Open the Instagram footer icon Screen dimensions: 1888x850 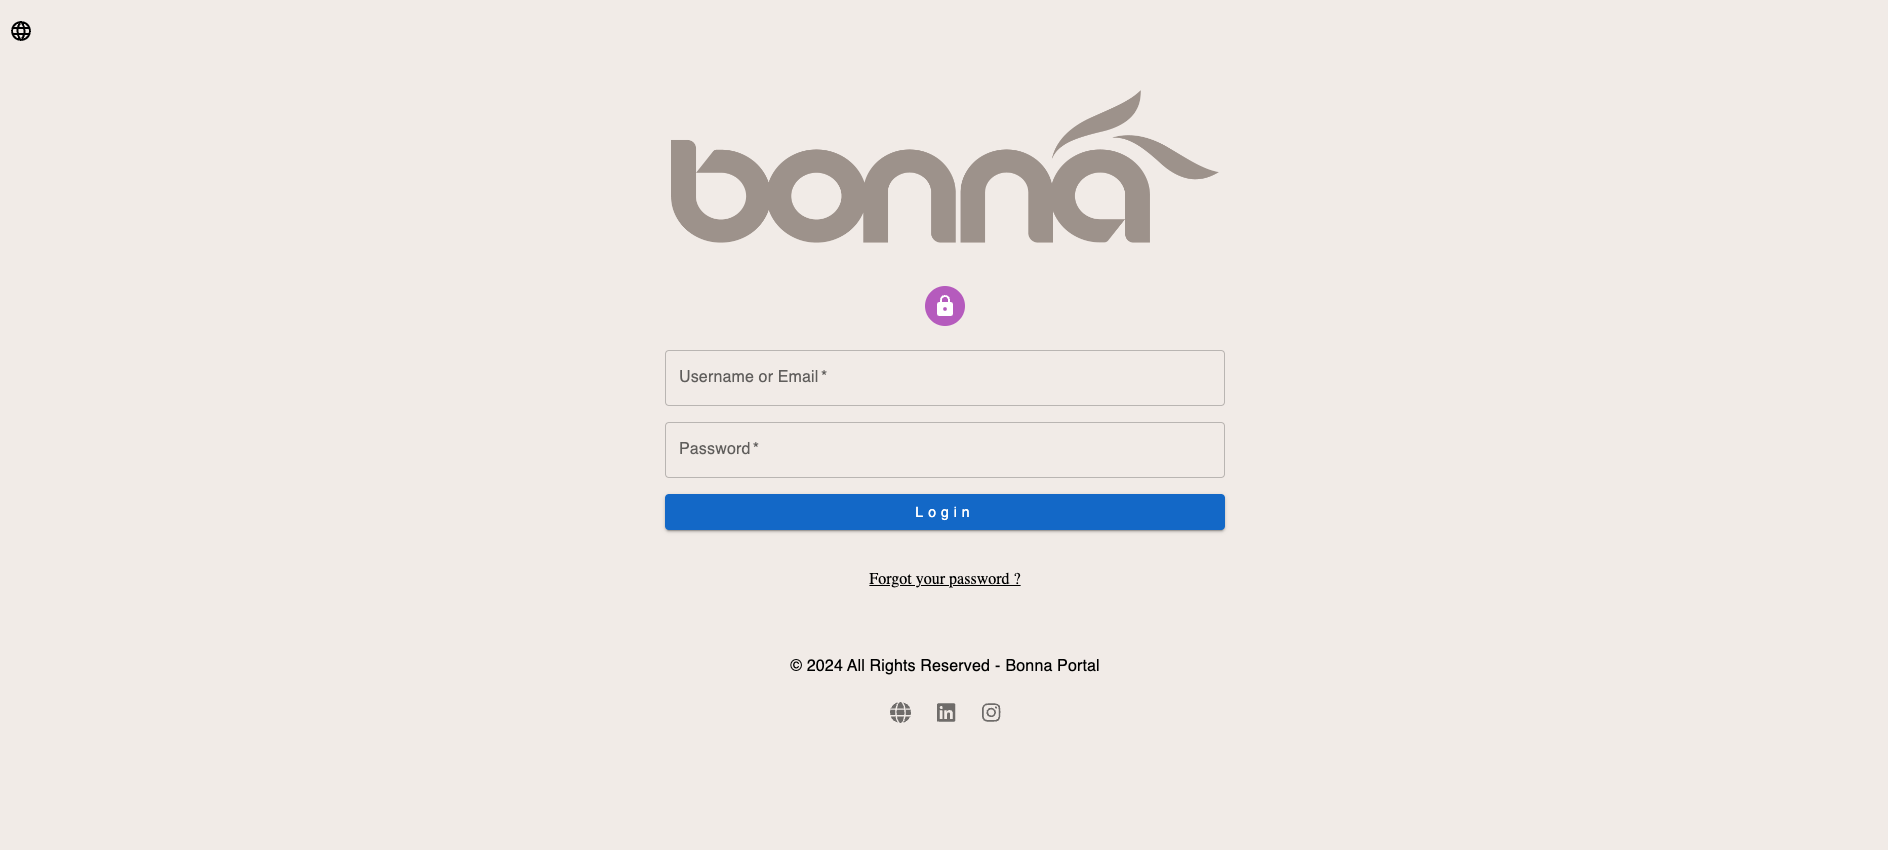[991, 712]
